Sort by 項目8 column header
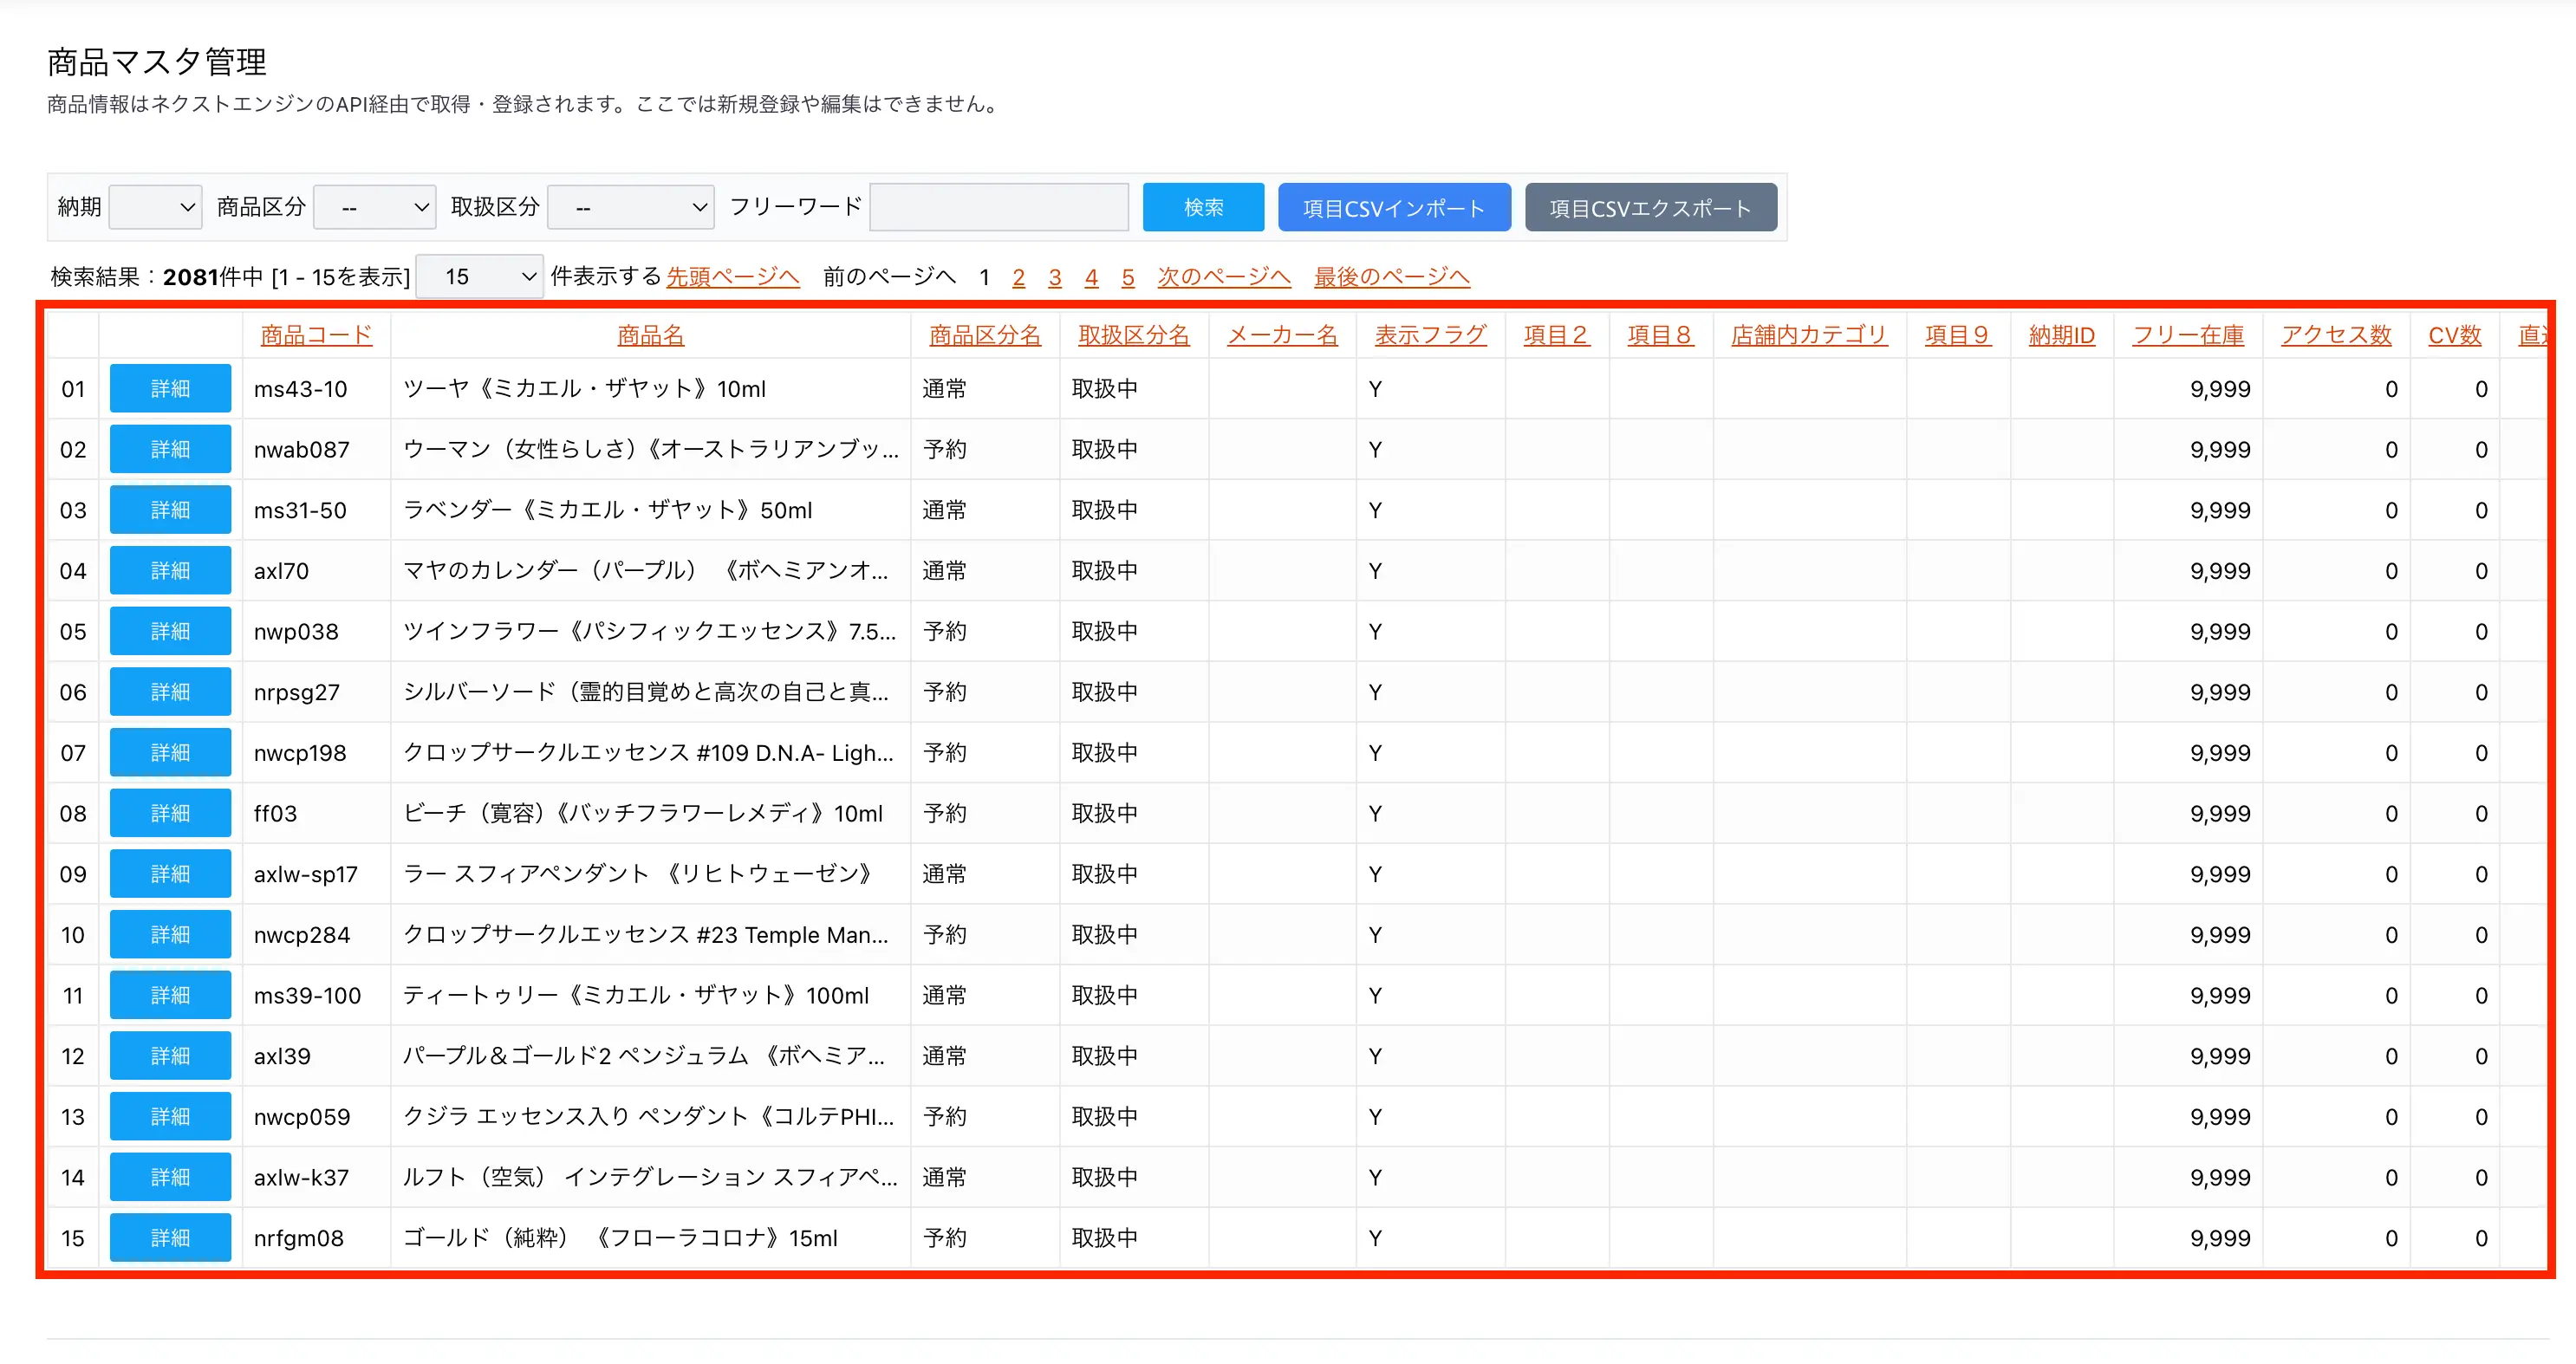 pyautogui.click(x=1660, y=335)
